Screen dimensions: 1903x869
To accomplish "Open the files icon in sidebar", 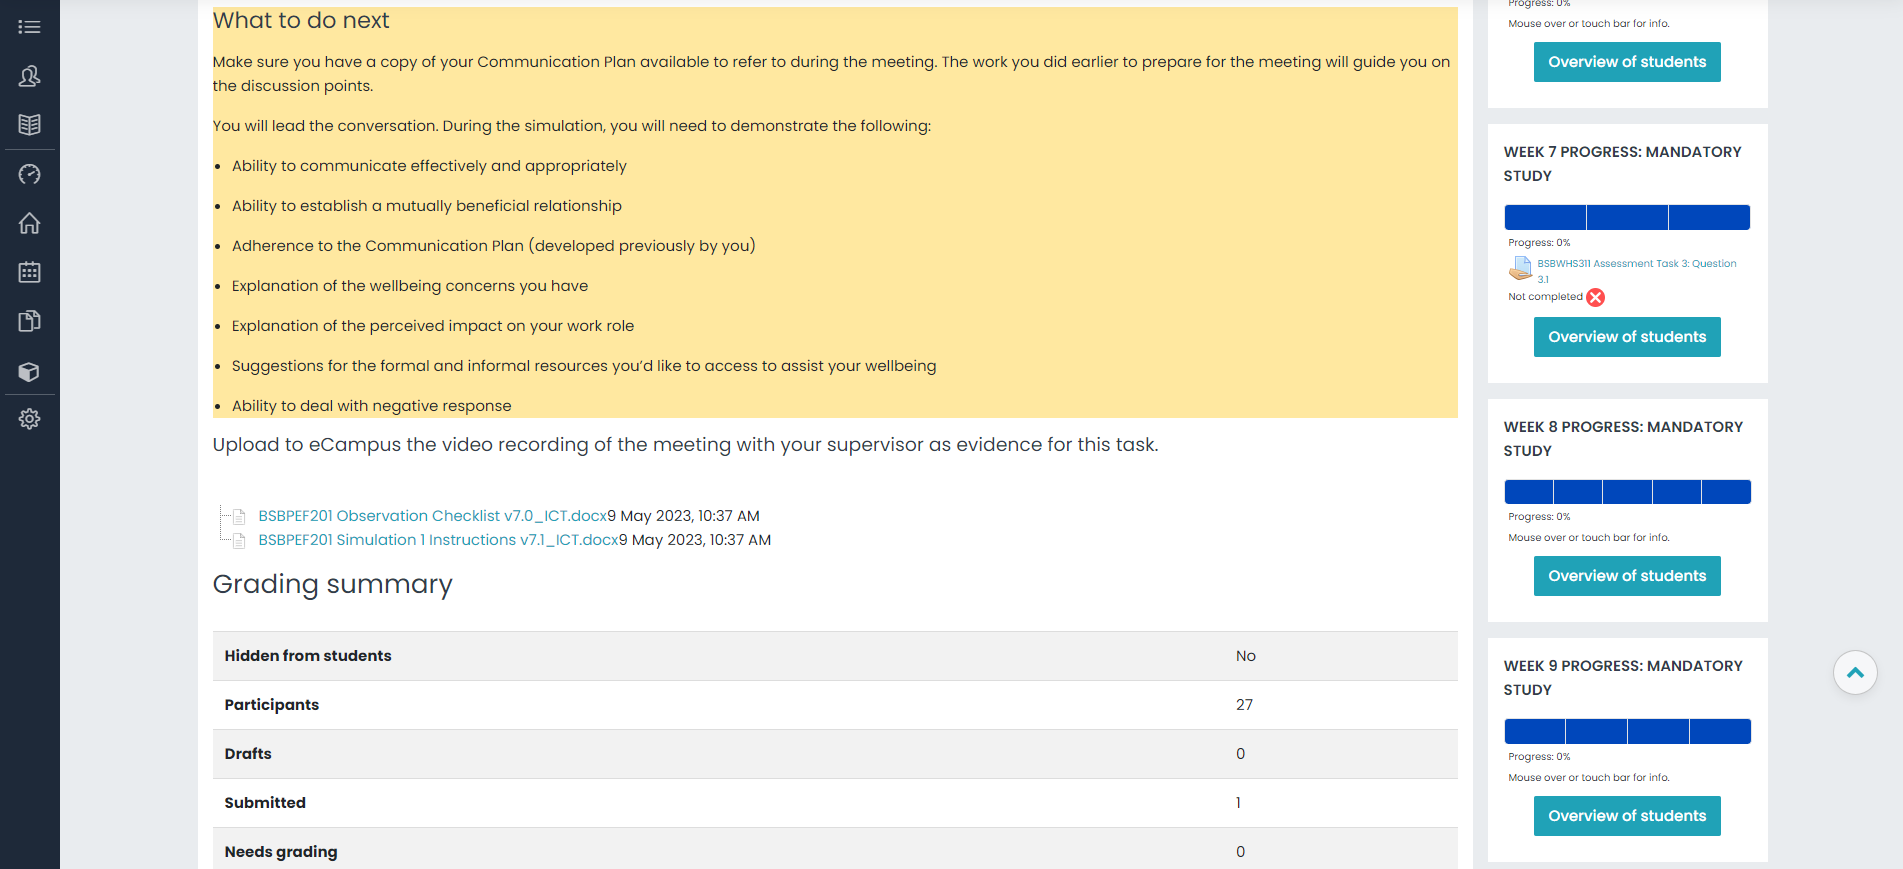I will 29,321.
